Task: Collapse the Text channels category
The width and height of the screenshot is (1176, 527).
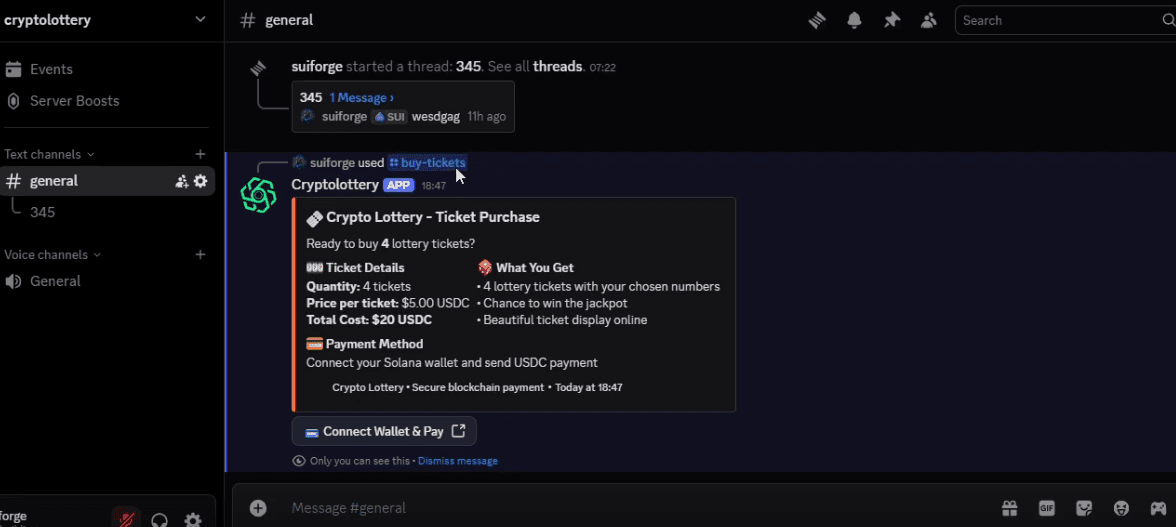Action: [x=49, y=154]
